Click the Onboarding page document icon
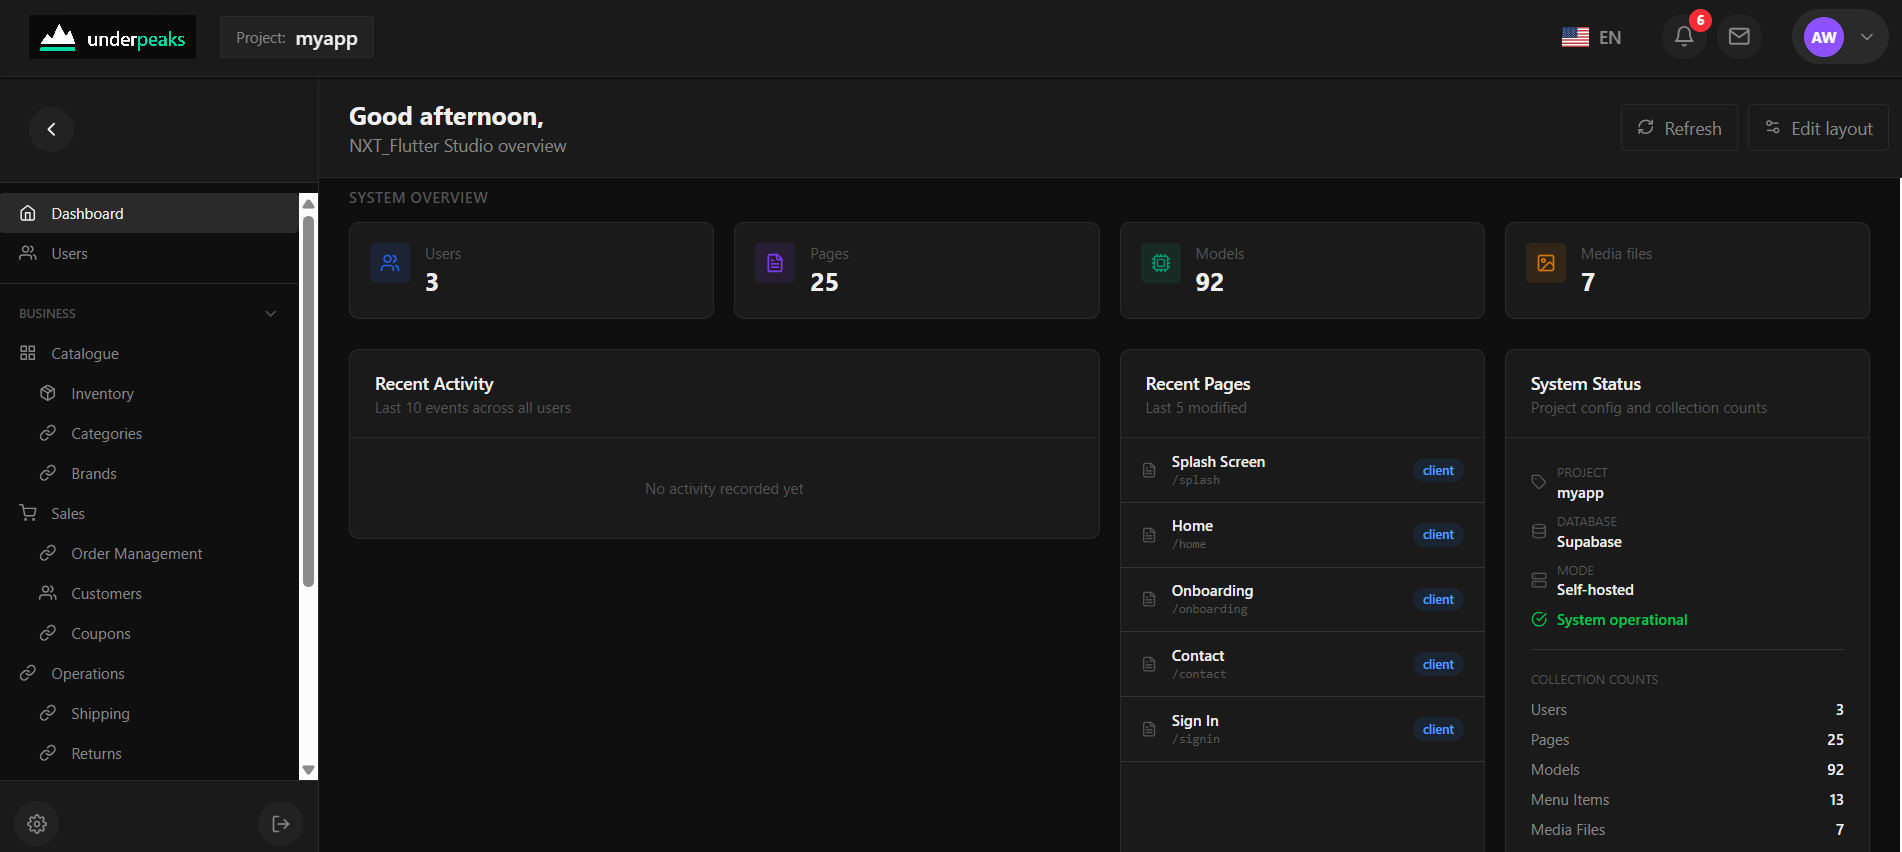The image size is (1902, 852). coord(1149,599)
